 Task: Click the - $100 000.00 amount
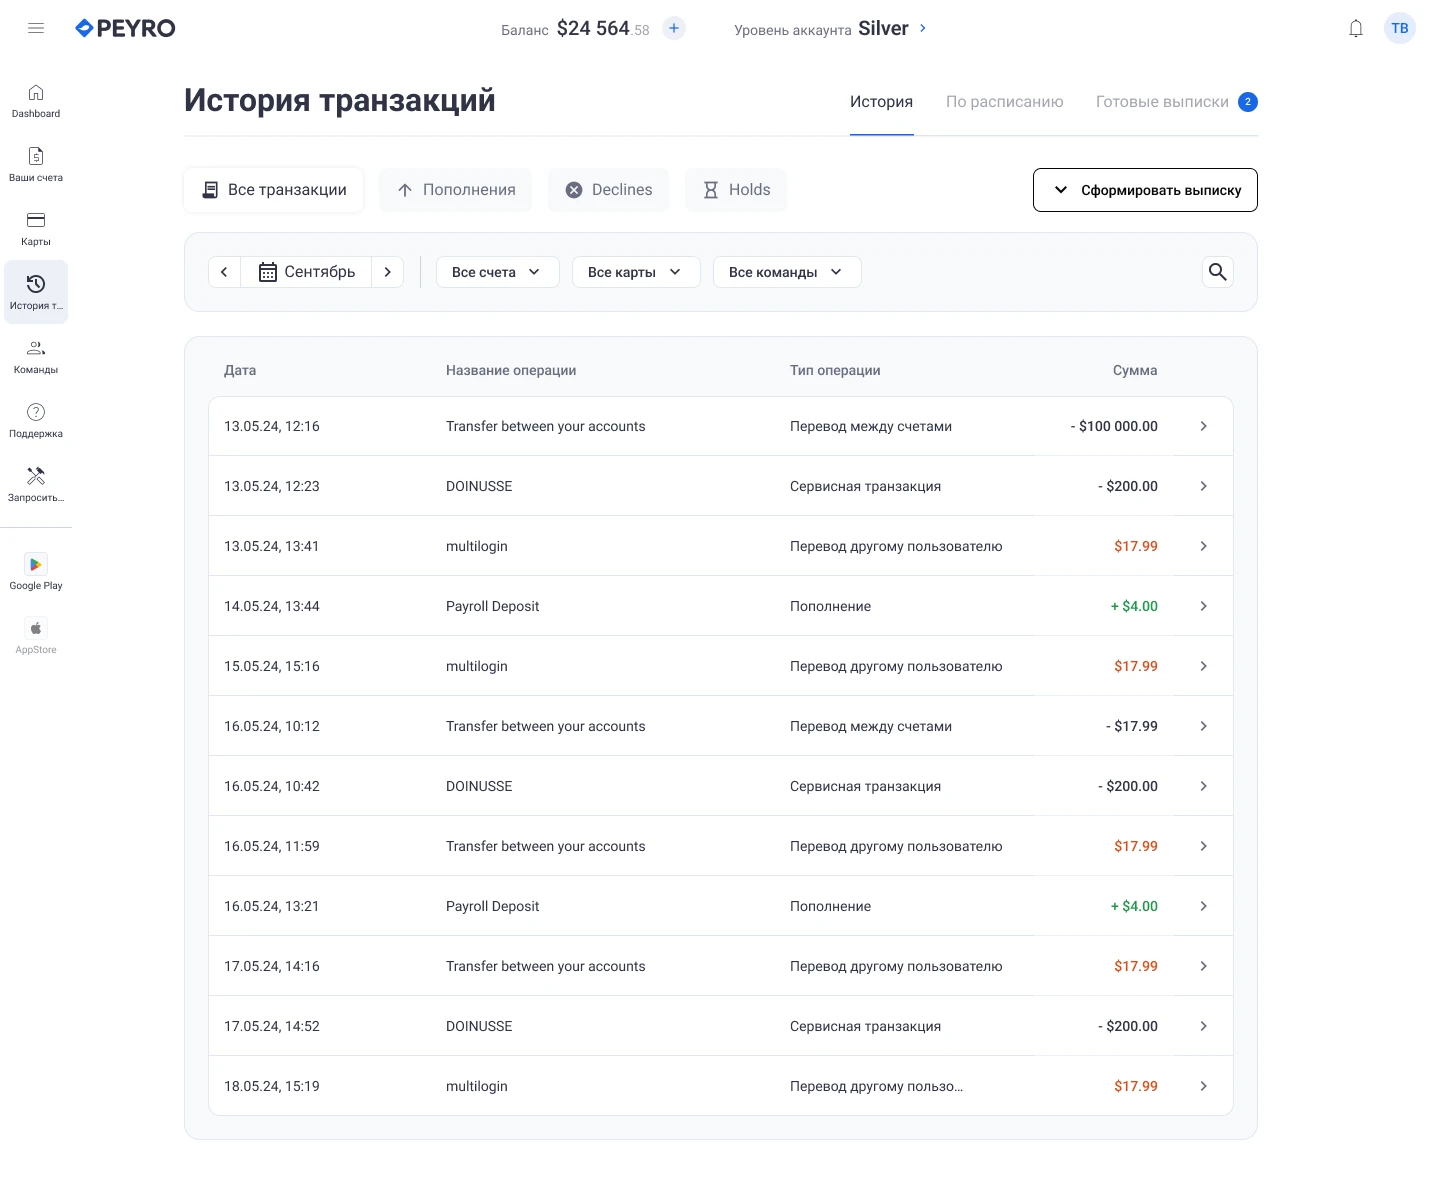[1114, 426]
